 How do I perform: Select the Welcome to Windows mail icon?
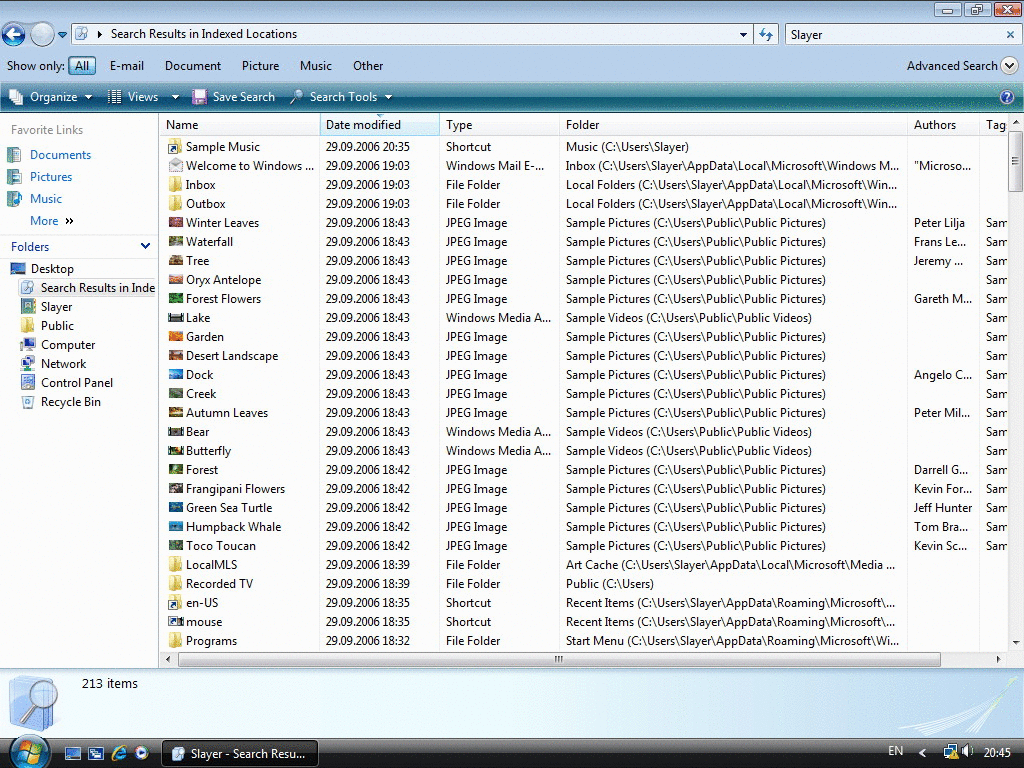tap(175, 166)
